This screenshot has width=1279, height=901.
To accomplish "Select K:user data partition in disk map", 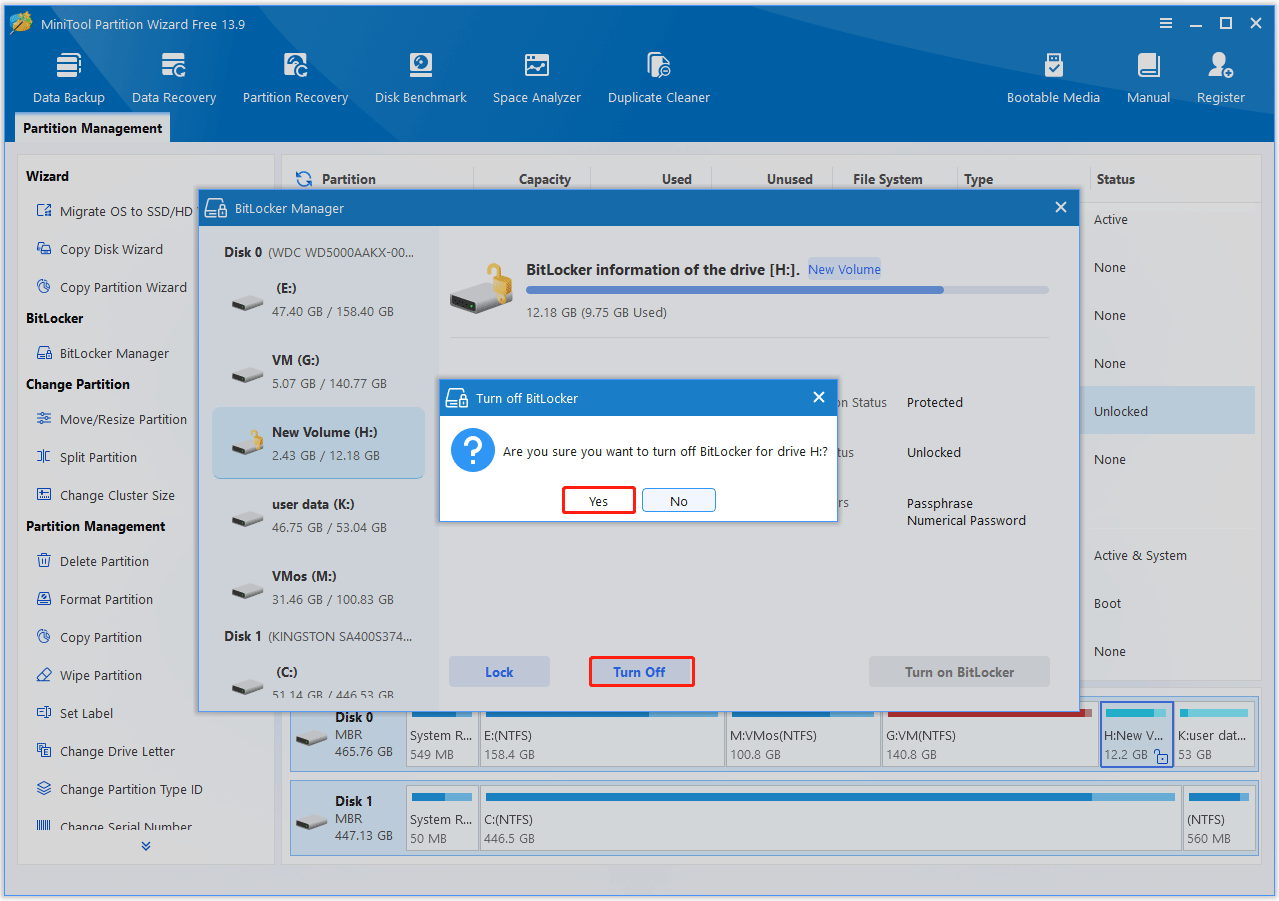I will pos(1214,735).
